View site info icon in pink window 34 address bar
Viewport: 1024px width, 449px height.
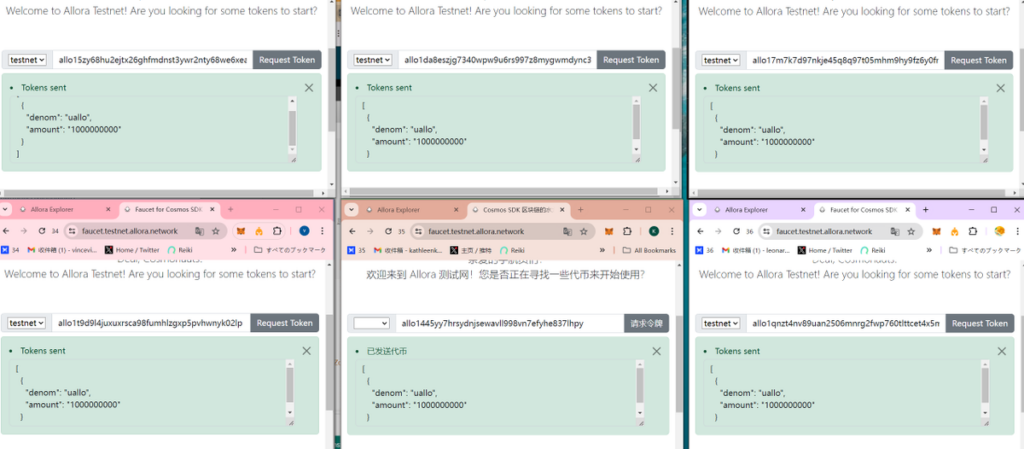[x=72, y=231]
